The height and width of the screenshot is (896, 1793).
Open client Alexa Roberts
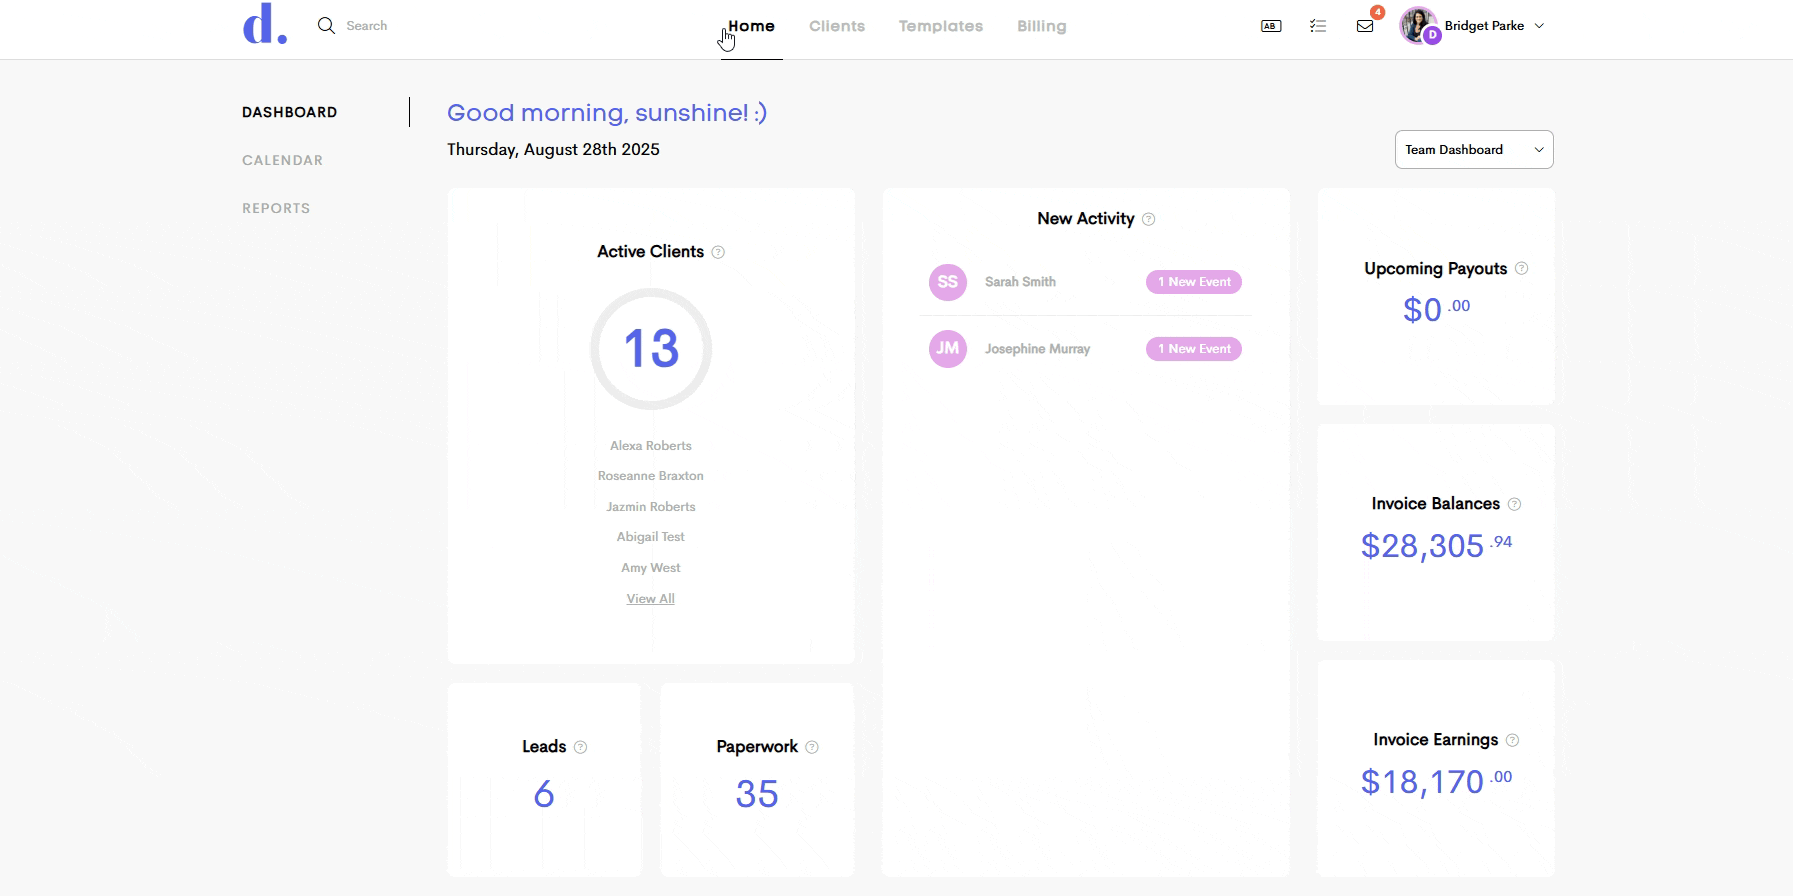point(651,446)
